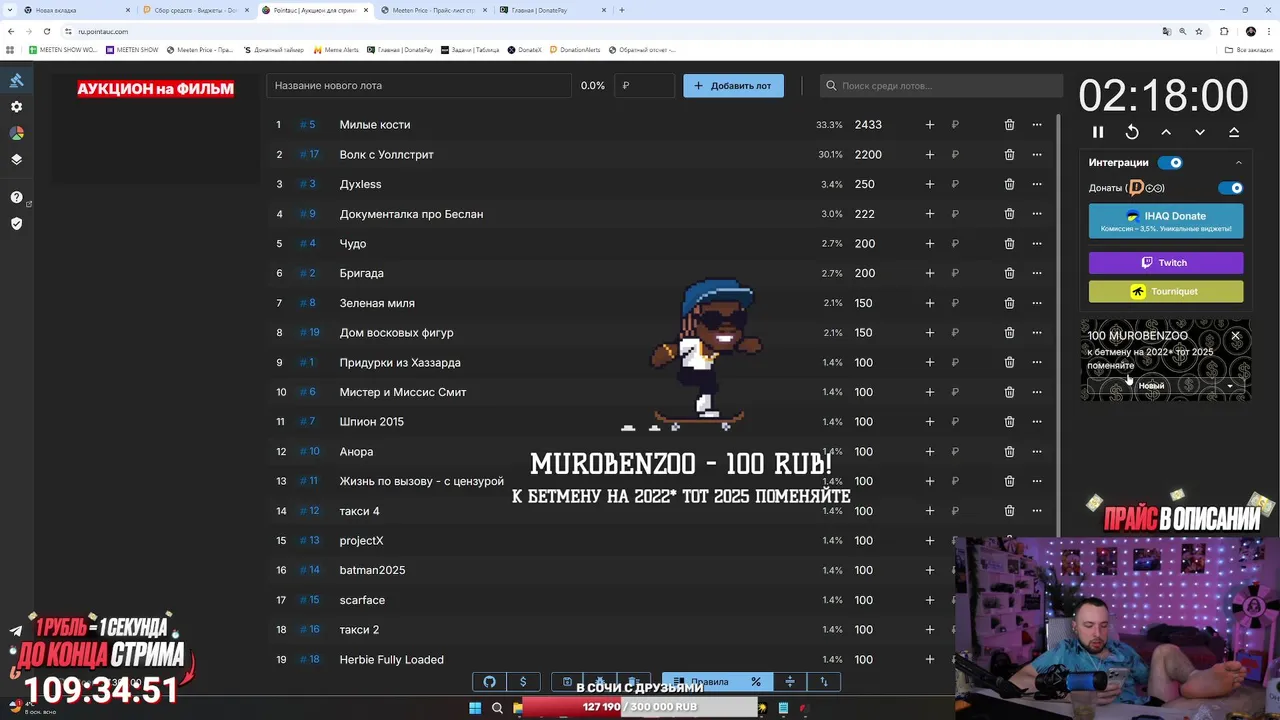Toggle the Донаты switch
This screenshot has height=720, width=1280.
pos(1231,188)
